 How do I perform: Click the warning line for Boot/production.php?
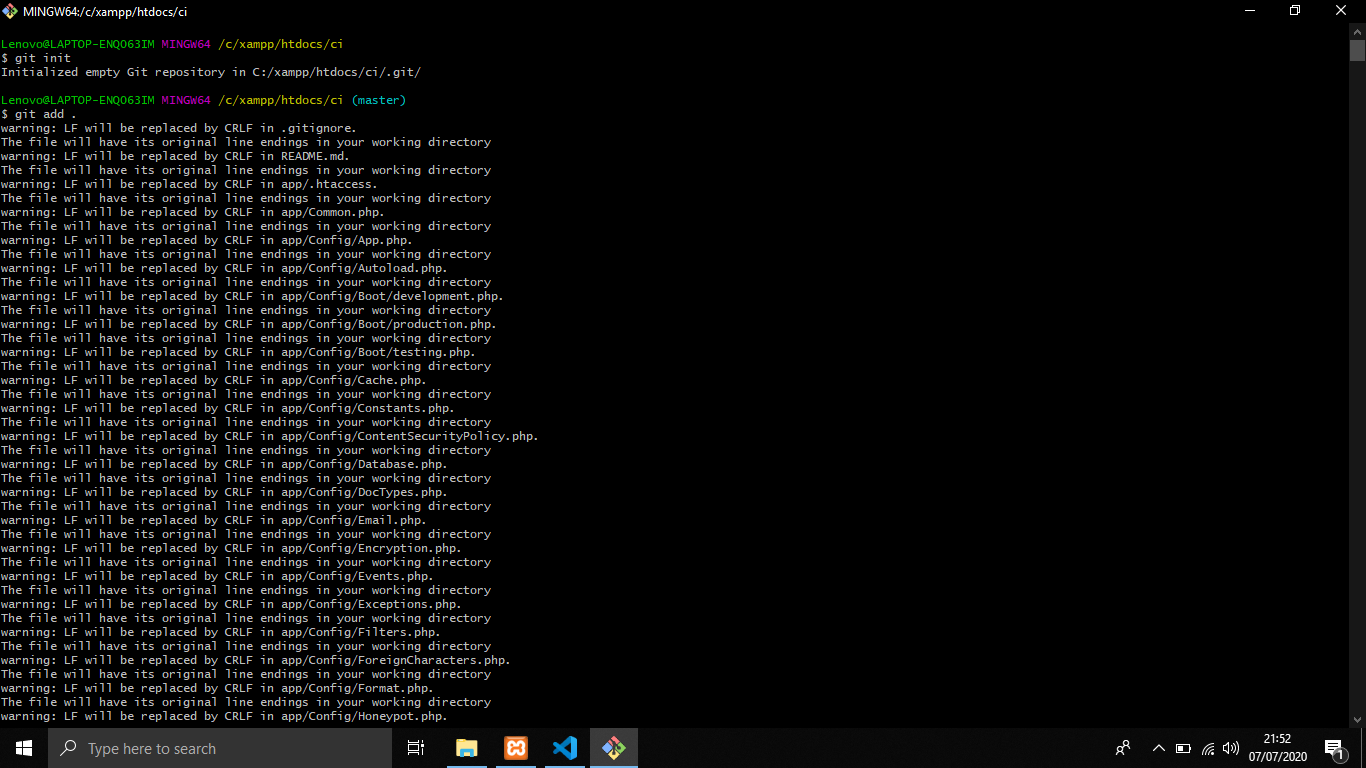[x=249, y=324]
